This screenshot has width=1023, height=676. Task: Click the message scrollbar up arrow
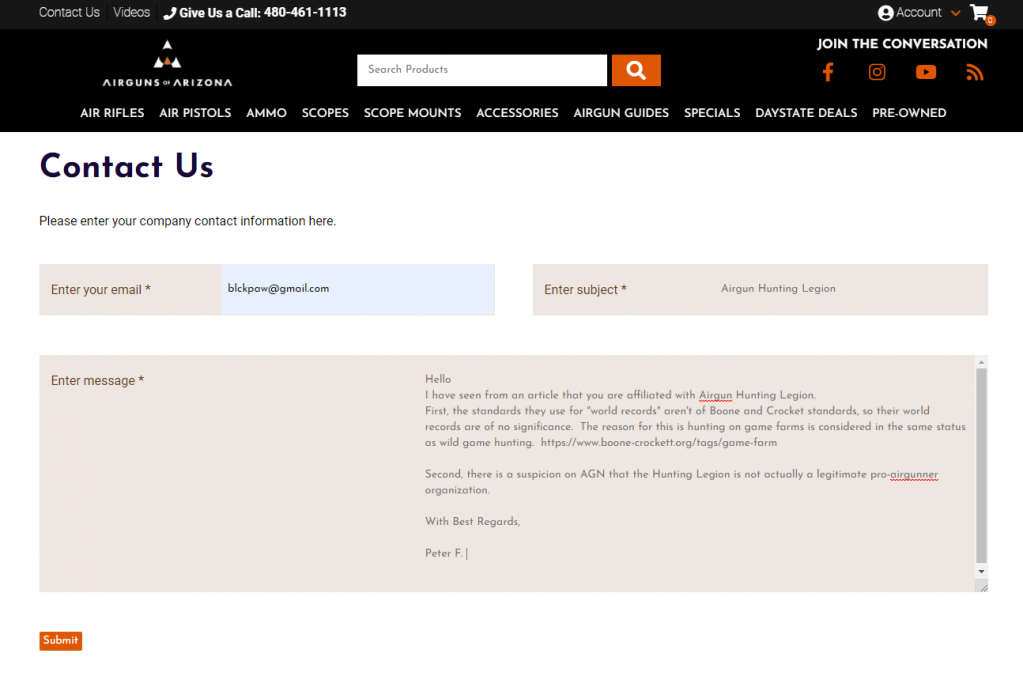[981, 361]
